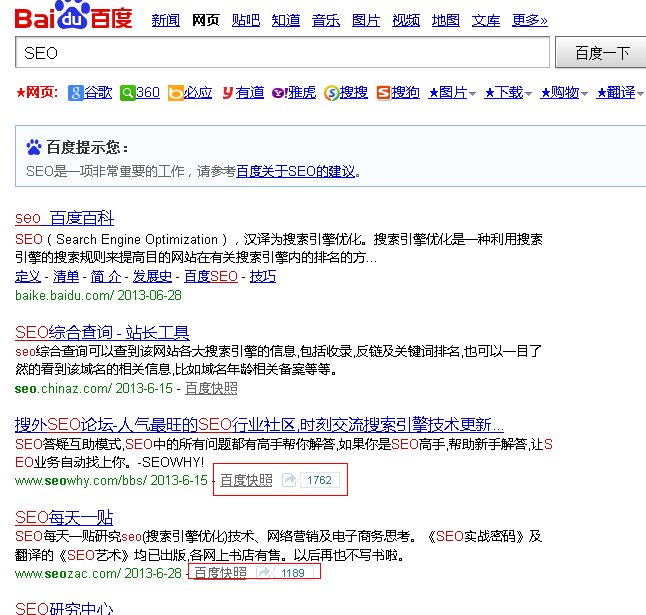The width and height of the screenshot is (646, 615).
Task: Expand the 更多» more link
Action: pos(530,20)
